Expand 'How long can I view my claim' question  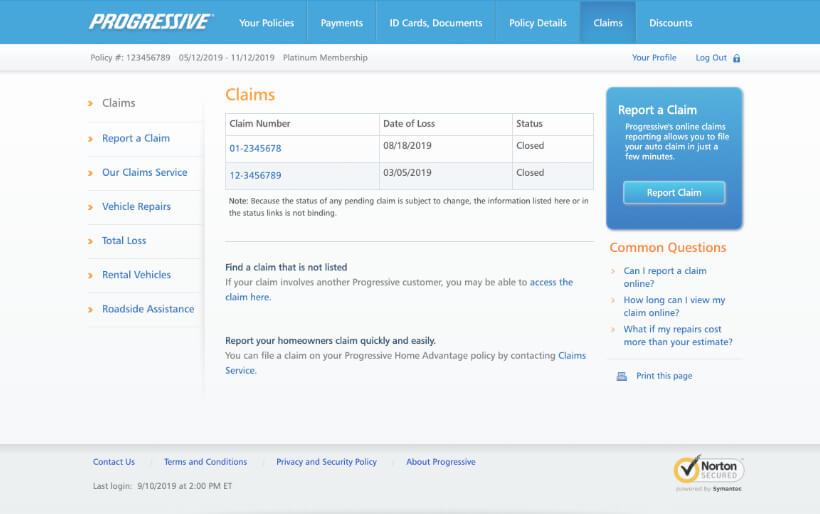[674, 306]
